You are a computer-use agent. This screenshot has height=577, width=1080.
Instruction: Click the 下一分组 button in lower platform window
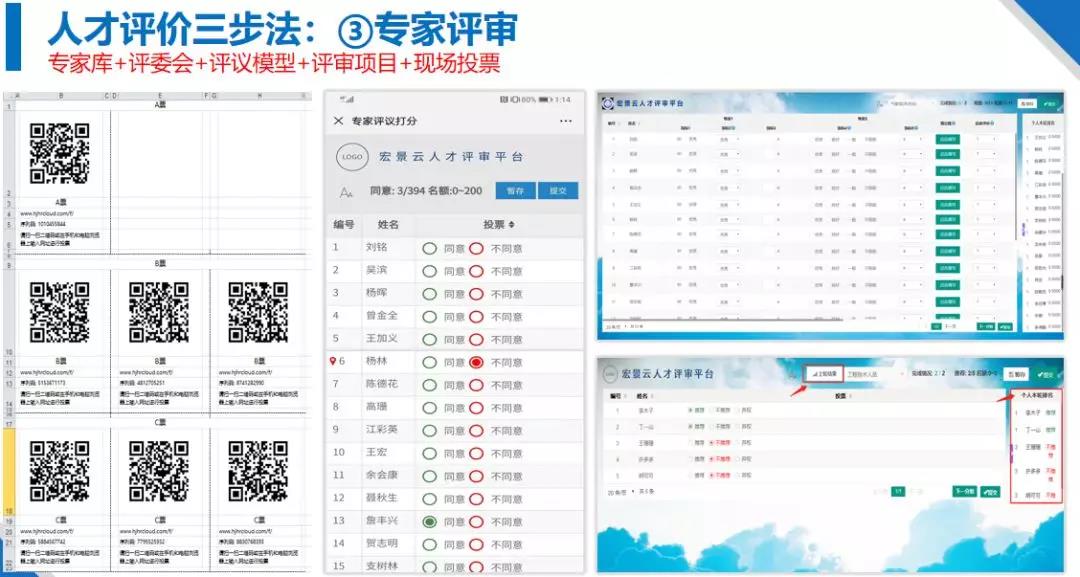(x=964, y=491)
